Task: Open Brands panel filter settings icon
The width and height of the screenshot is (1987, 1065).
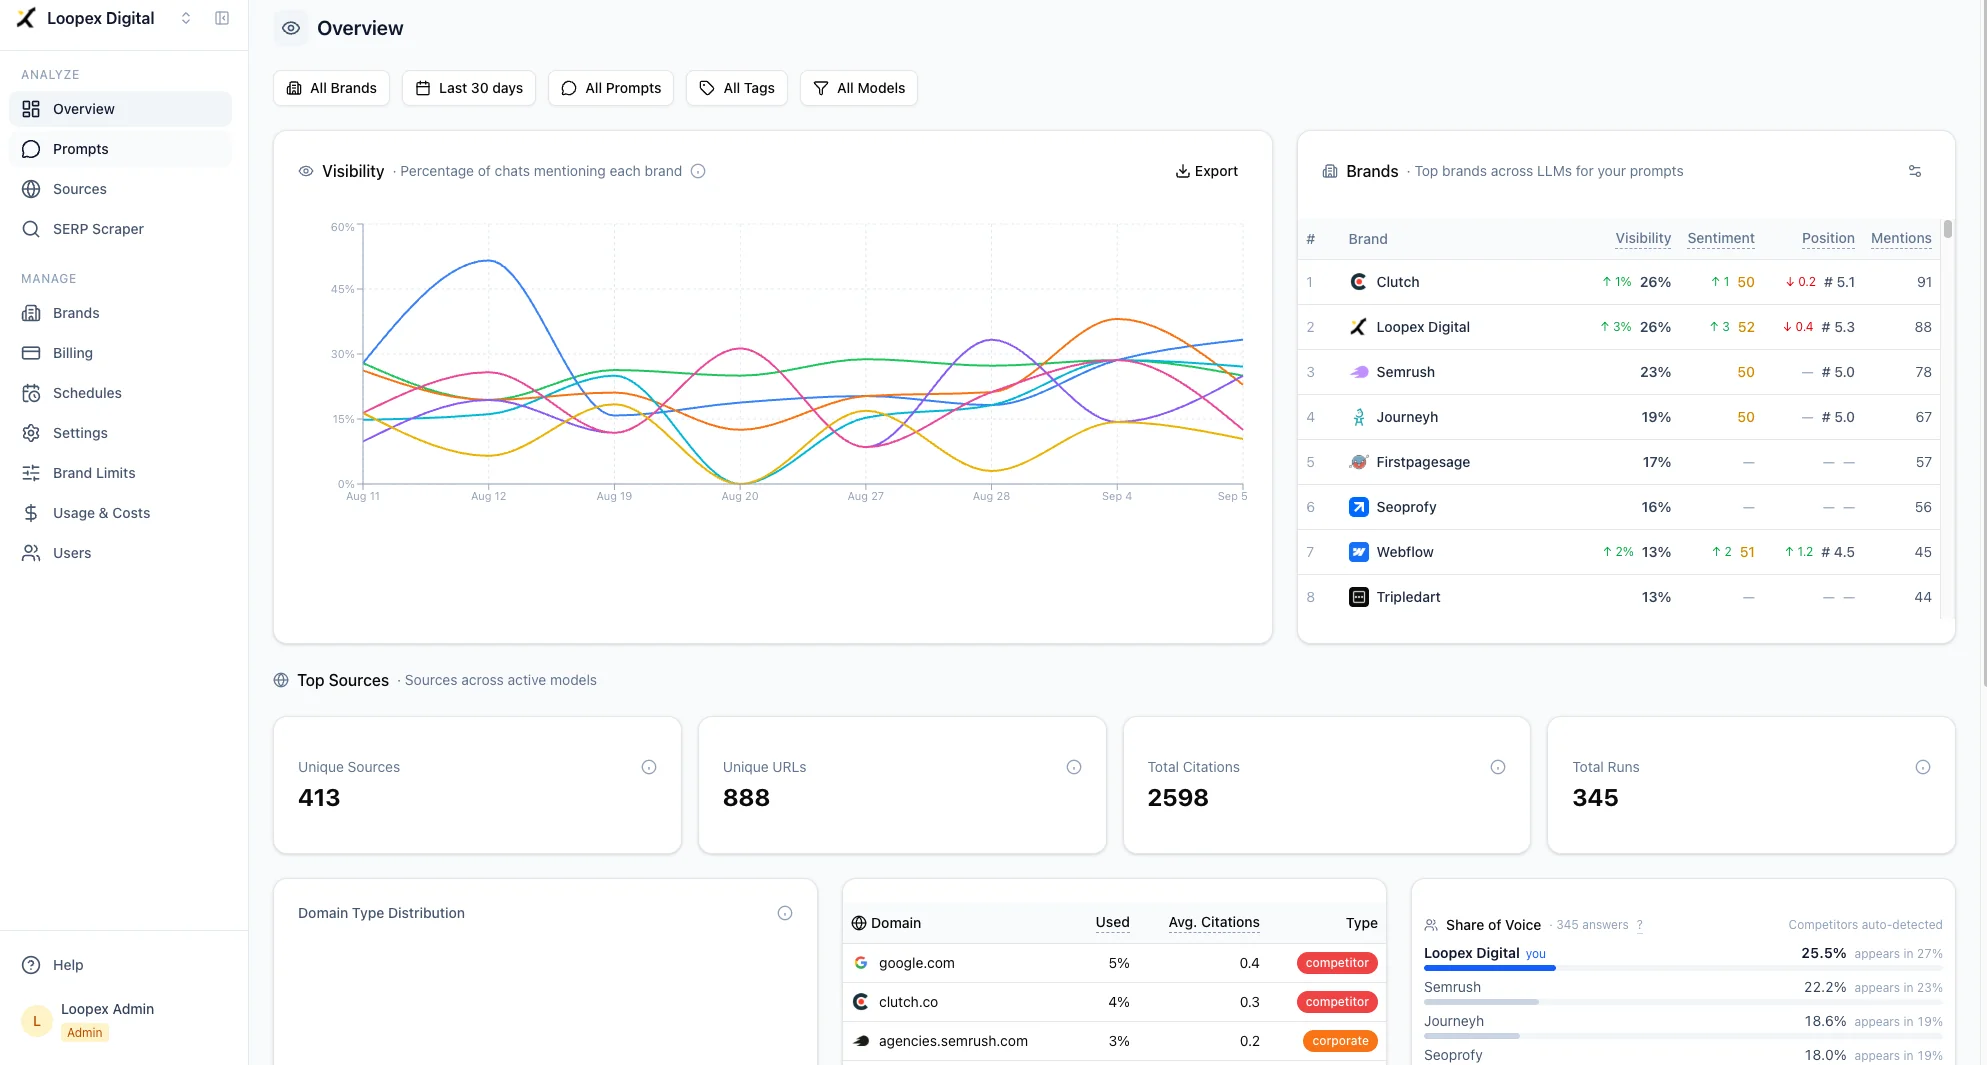Action: coord(1915,171)
